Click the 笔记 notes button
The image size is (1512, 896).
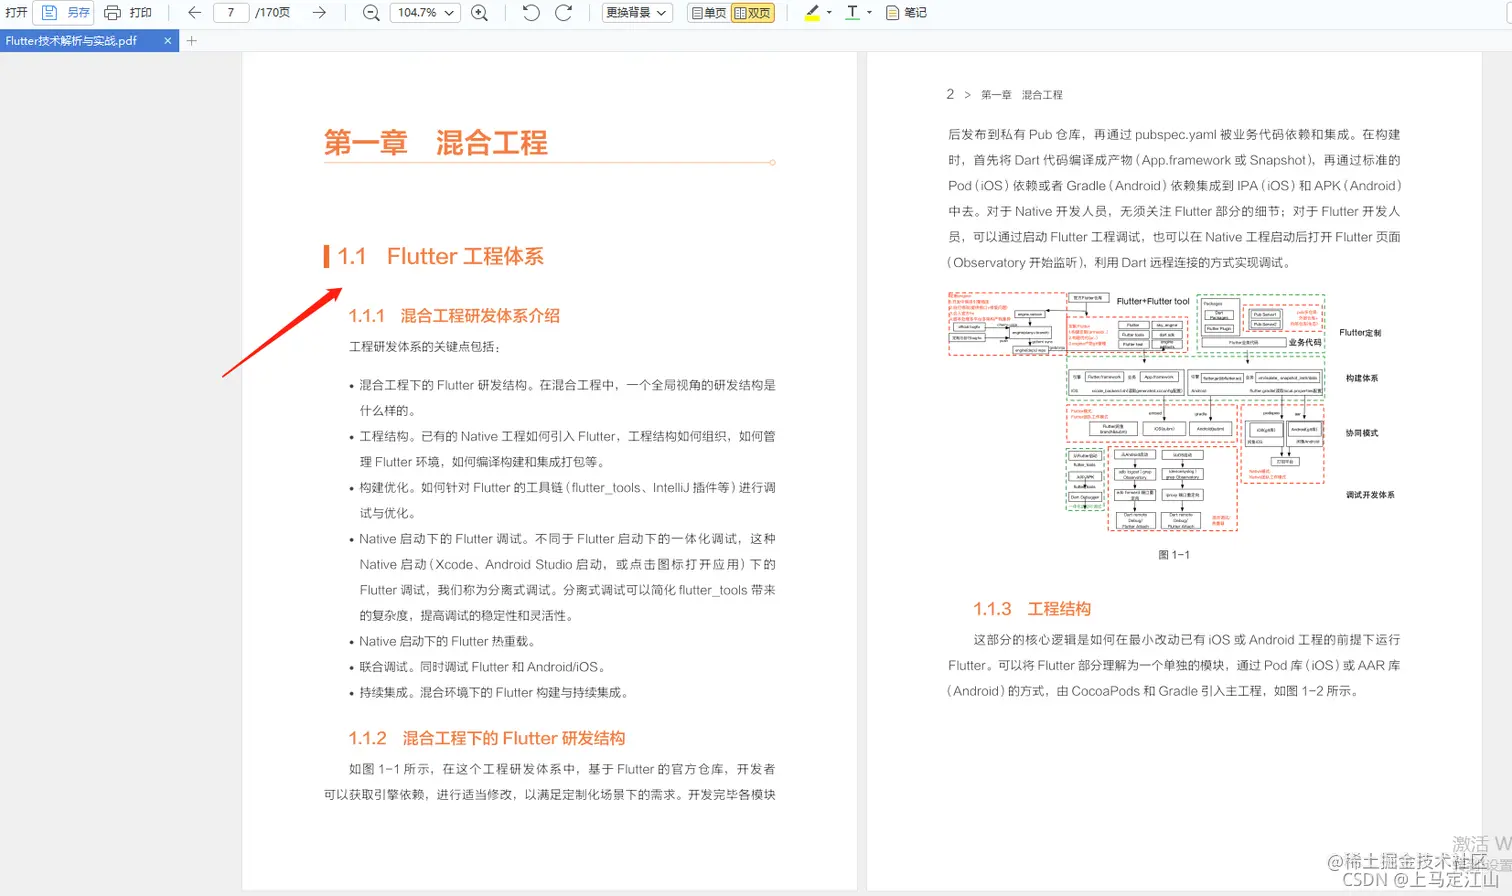pos(906,13)
